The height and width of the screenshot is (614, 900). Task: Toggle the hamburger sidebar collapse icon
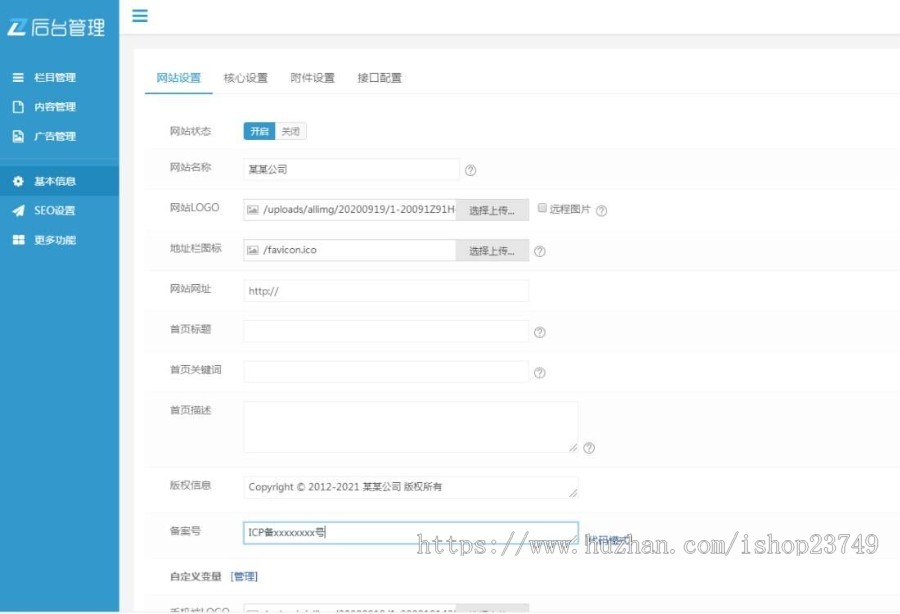139,15
